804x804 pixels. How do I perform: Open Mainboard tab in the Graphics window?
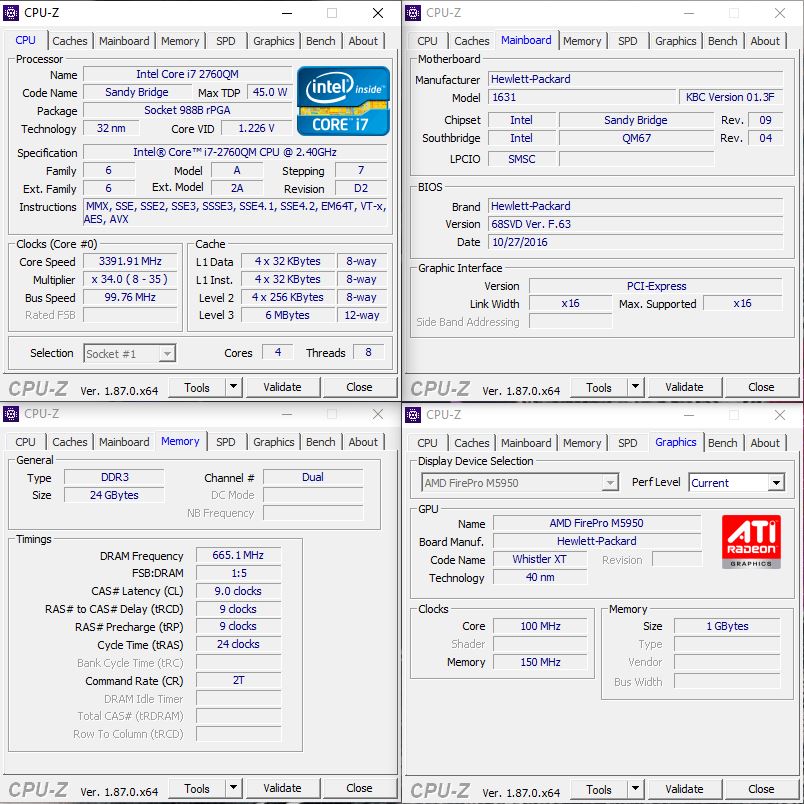point(526,443)
